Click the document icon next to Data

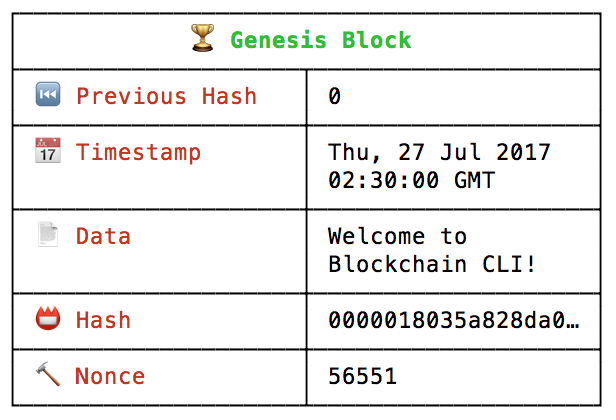48,234
